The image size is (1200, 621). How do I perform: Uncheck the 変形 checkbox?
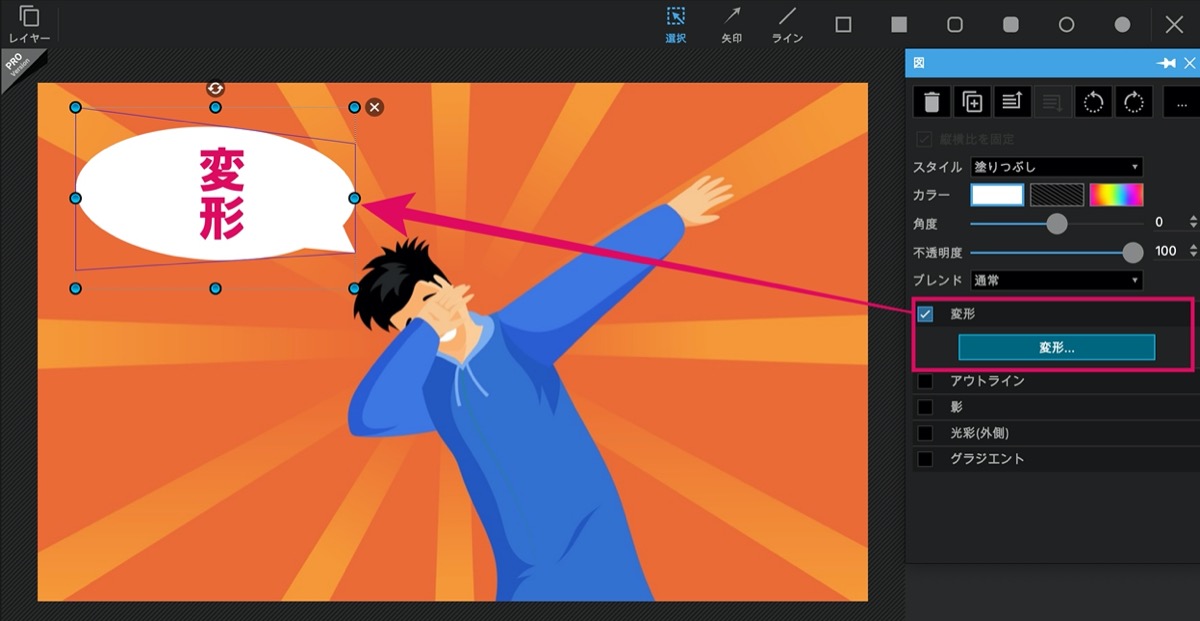tap(925, 314)
